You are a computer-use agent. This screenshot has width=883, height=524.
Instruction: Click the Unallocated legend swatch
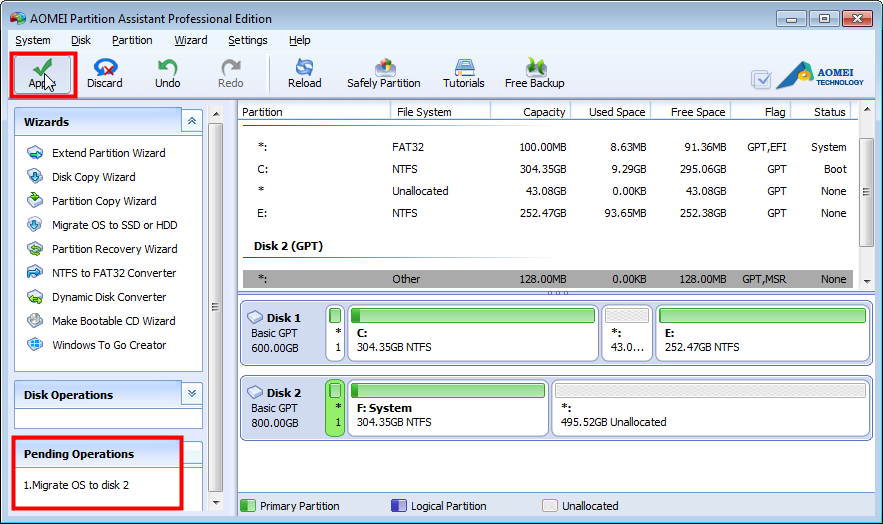coord(550,505)
